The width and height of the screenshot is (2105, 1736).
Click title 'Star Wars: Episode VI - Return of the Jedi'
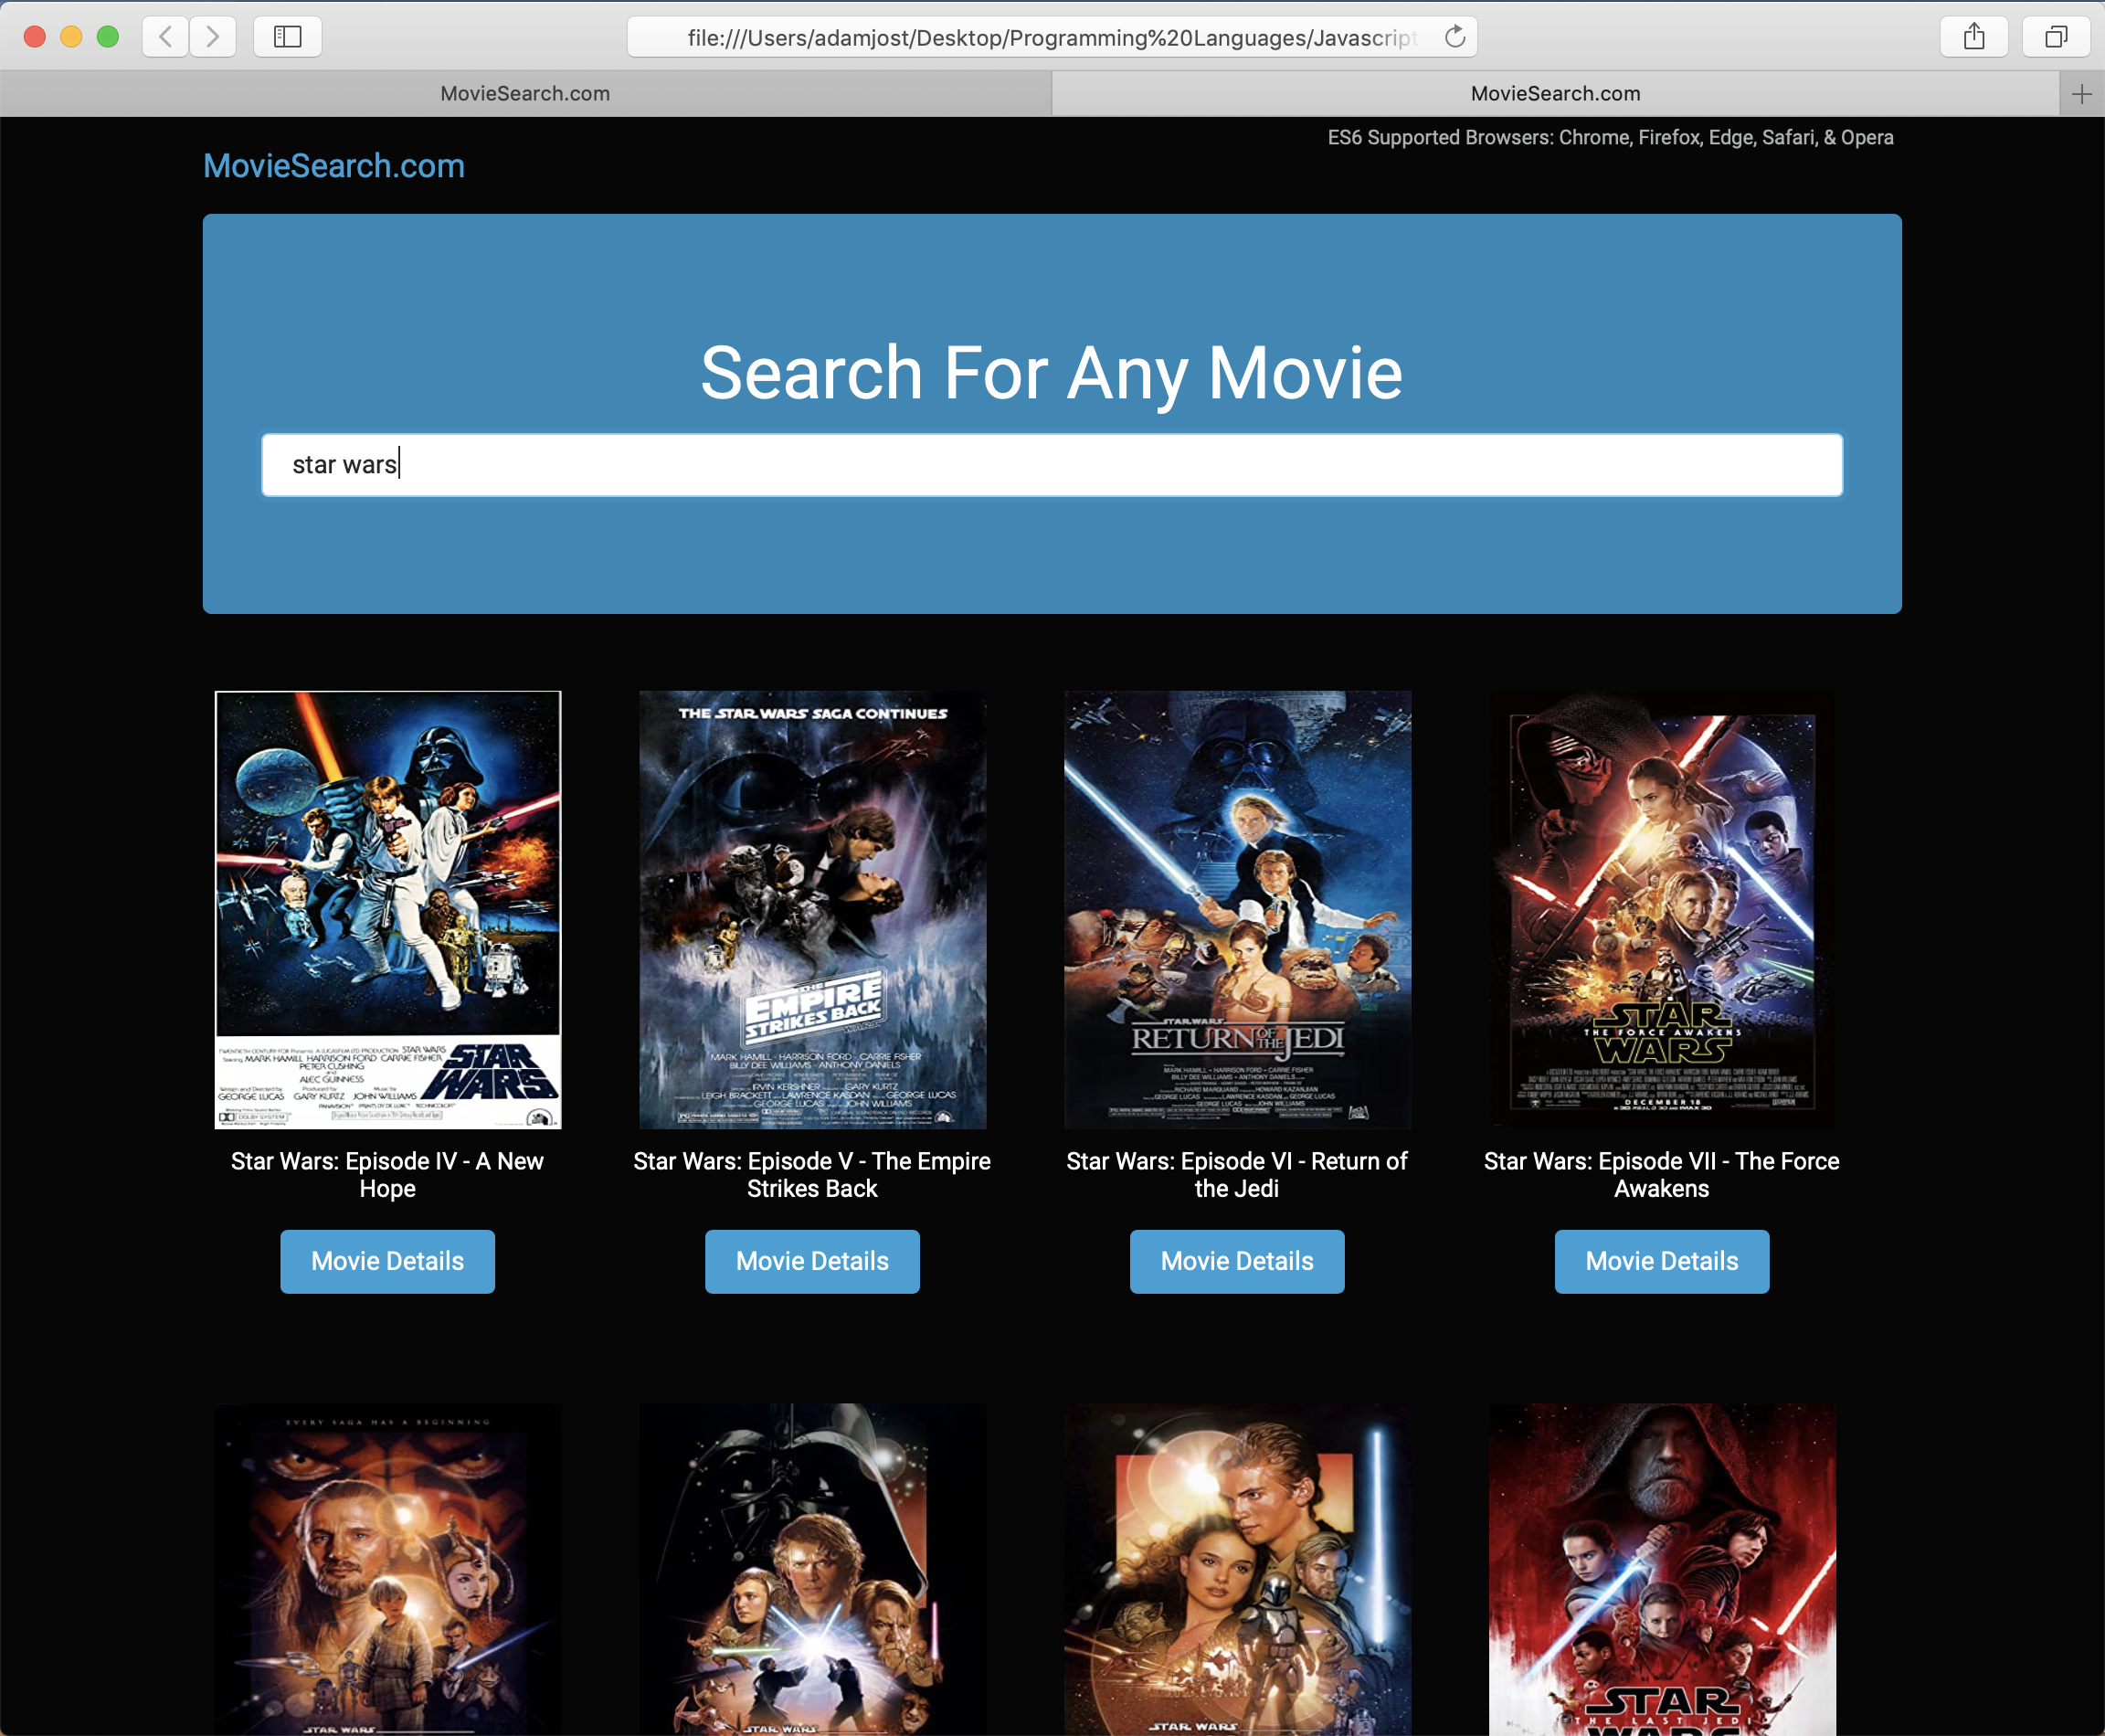click(1237, 1175)
